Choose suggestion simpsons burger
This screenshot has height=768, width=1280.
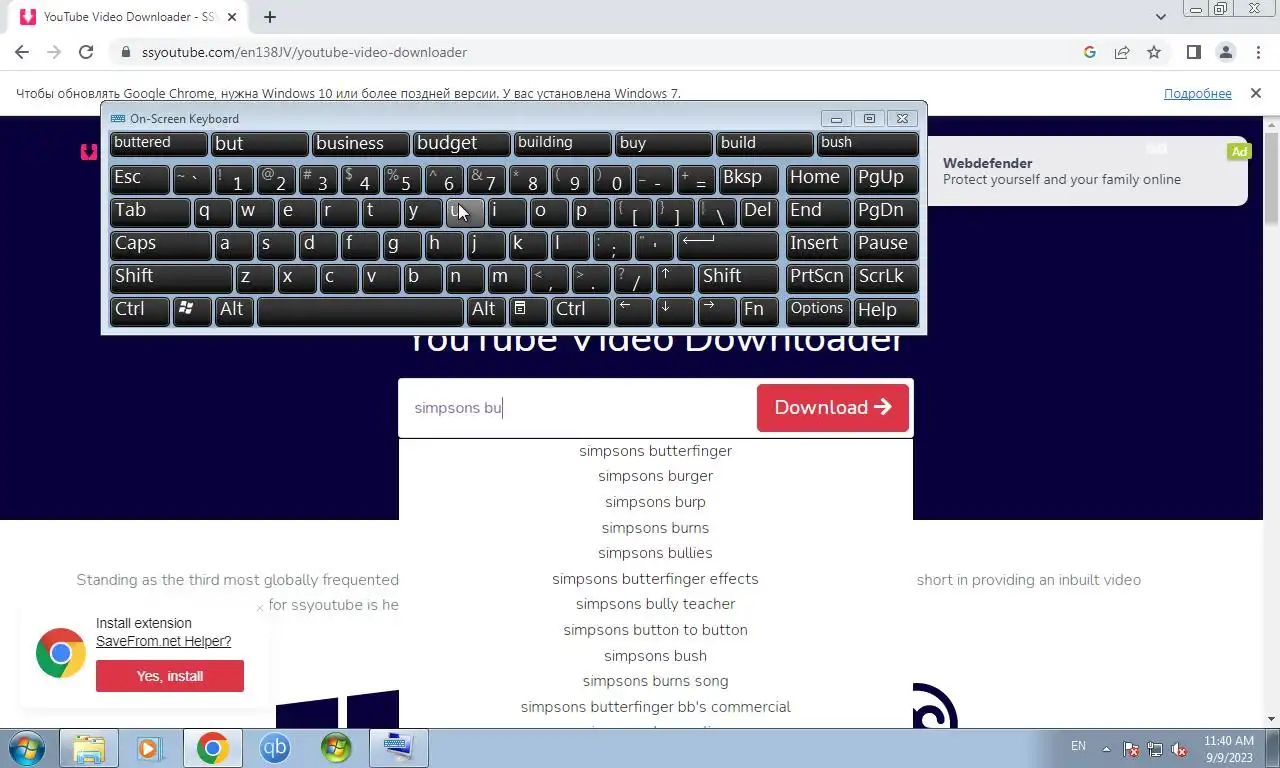pyautogui.click(x=655, y=476)
